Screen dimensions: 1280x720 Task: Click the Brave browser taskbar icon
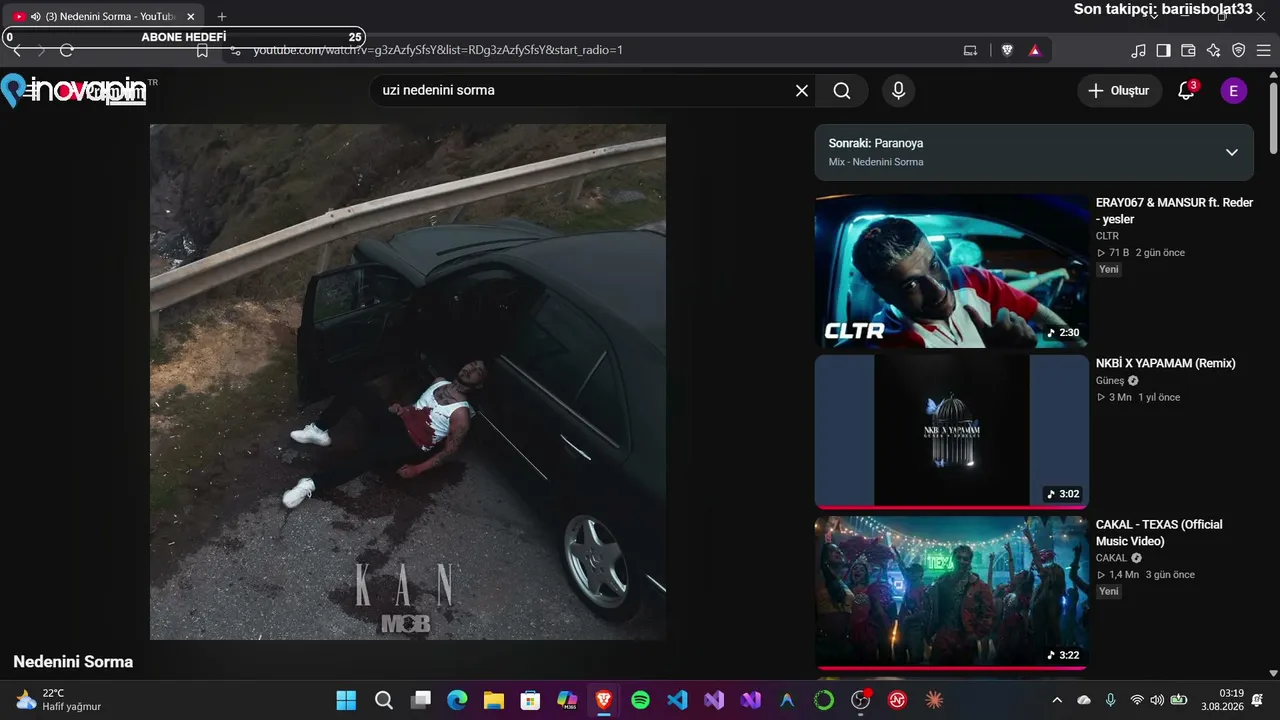coord(604,700)
